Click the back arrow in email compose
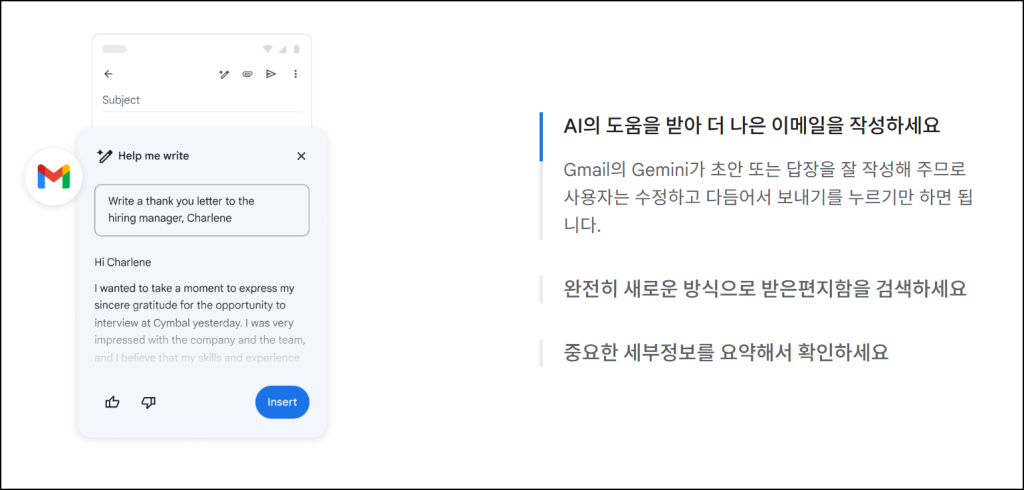This screenshot has height=490, width=1024. 108,74
